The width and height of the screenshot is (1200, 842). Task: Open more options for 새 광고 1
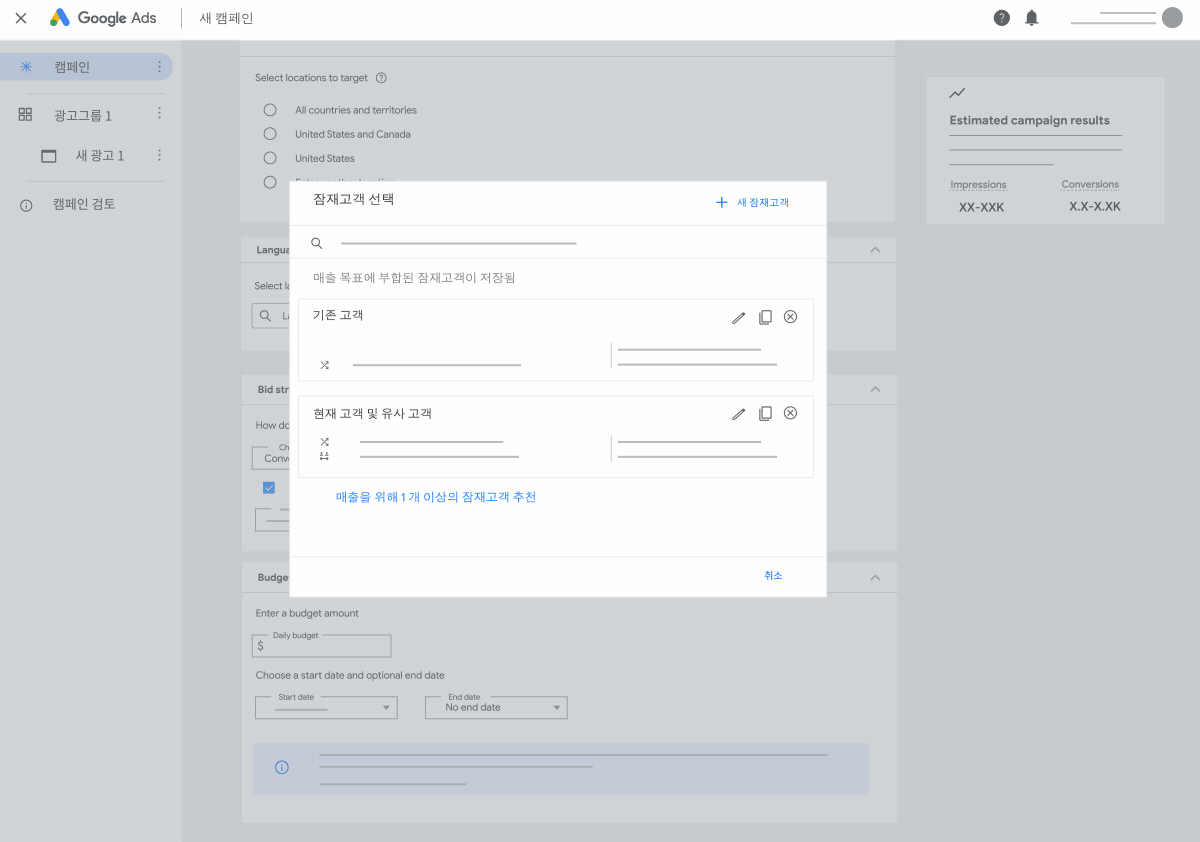(159, 155)
